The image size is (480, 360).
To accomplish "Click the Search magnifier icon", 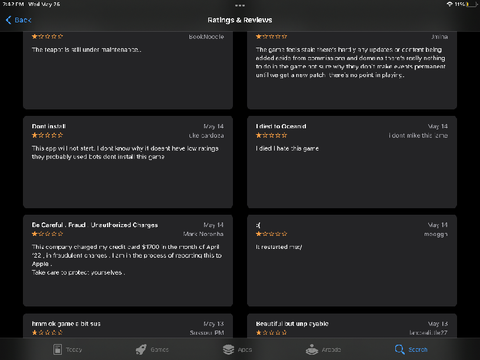I will tap(399, 349).
